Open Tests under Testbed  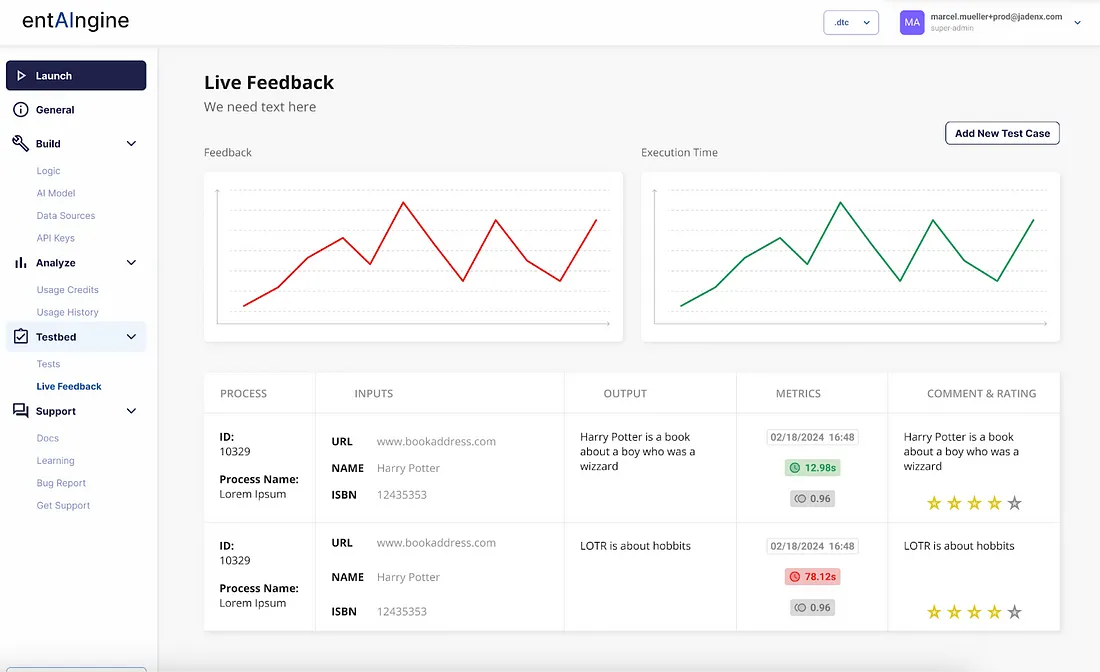click(x=48, y=364)
